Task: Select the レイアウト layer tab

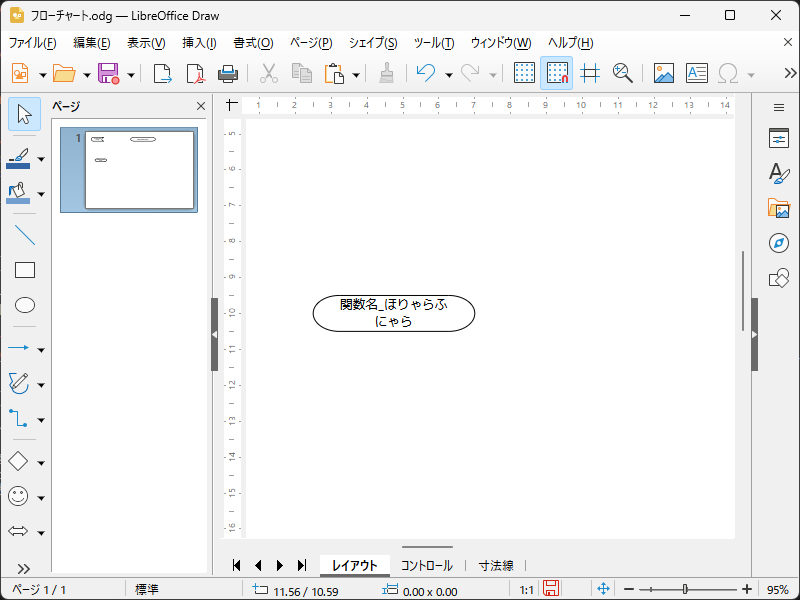Action: pyautogui.click(x=355, y=565)
